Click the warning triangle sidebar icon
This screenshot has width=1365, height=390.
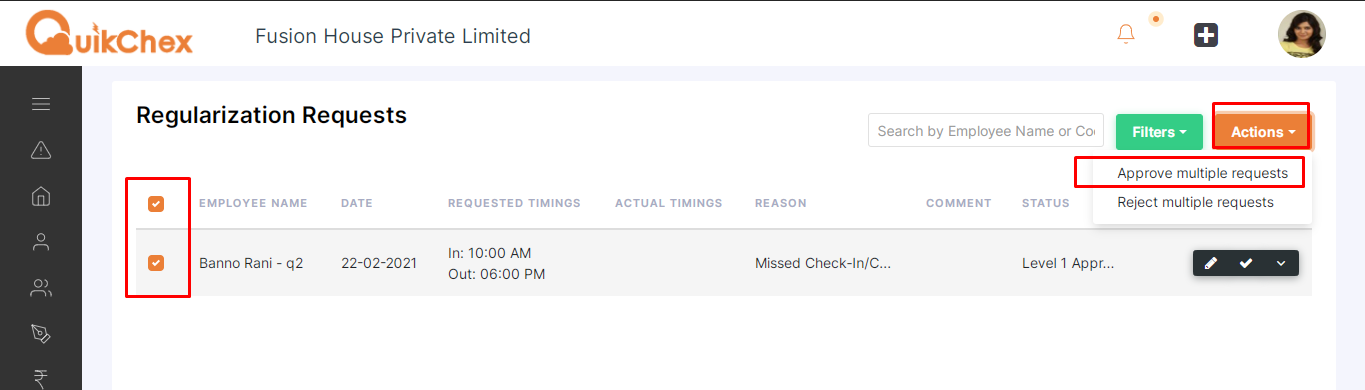pyautogui.click(x=41, y=150)
